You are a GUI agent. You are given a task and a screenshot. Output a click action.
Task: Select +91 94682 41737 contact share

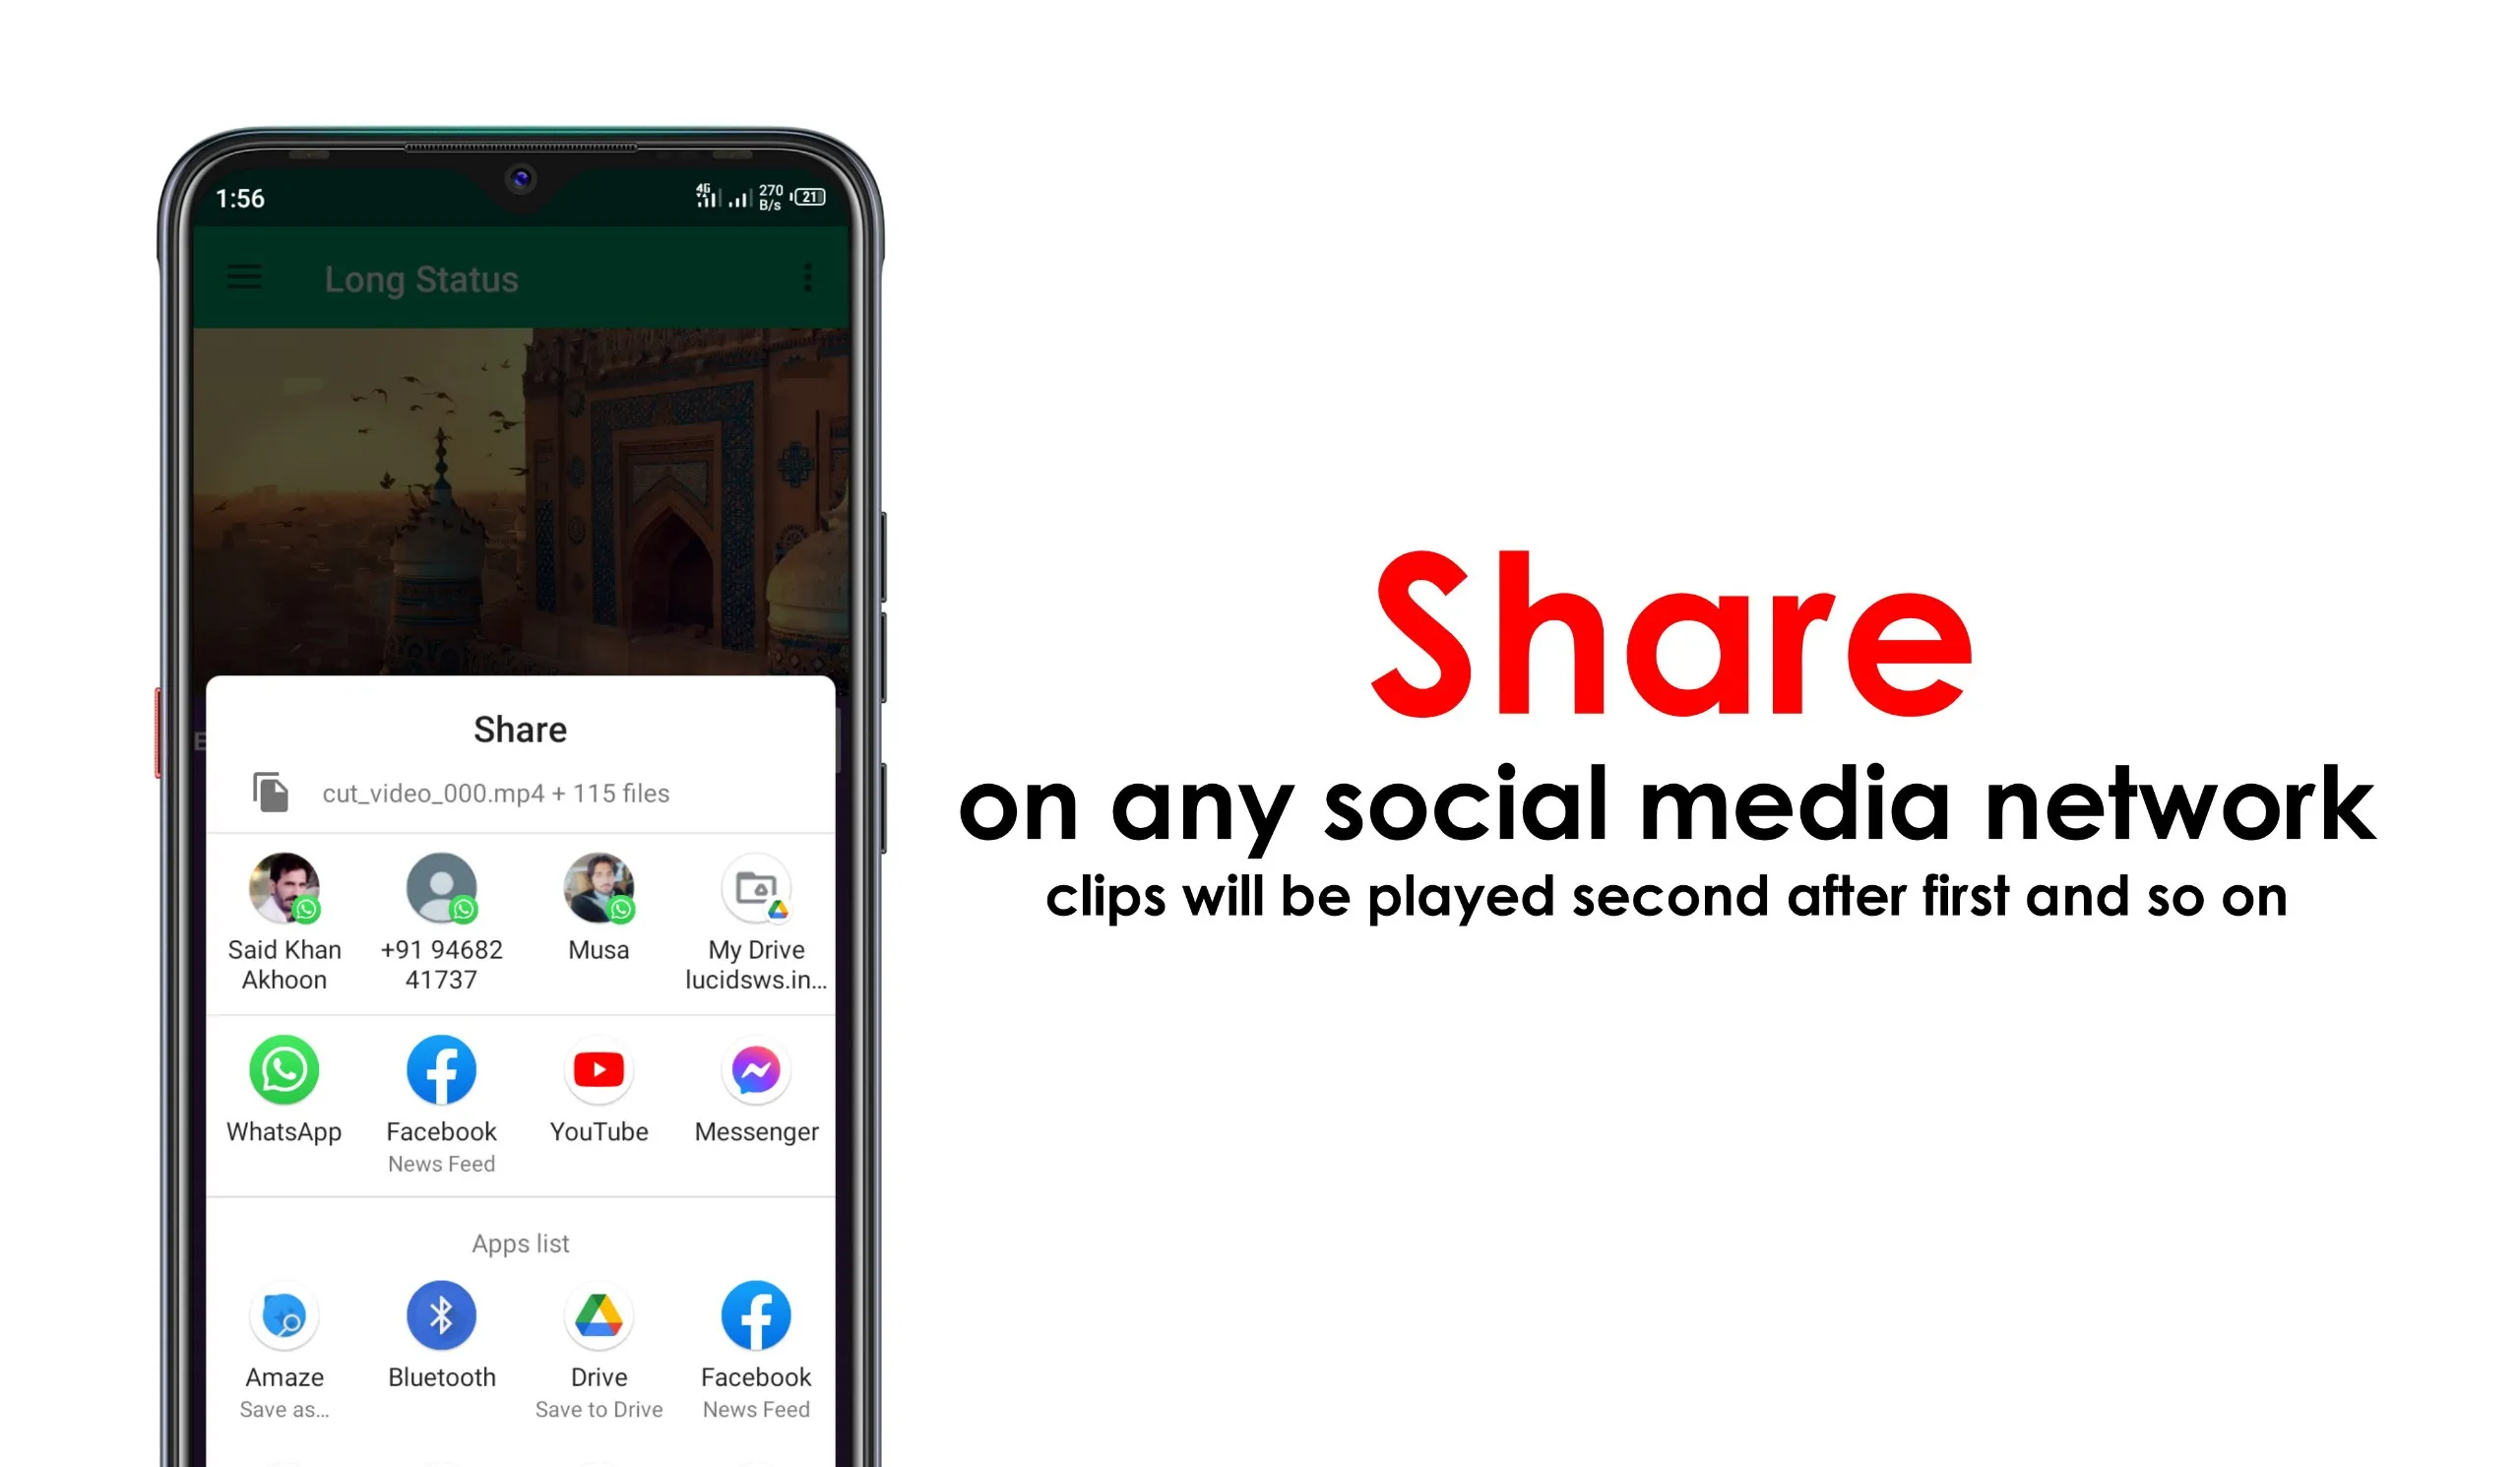coord(440,917)
